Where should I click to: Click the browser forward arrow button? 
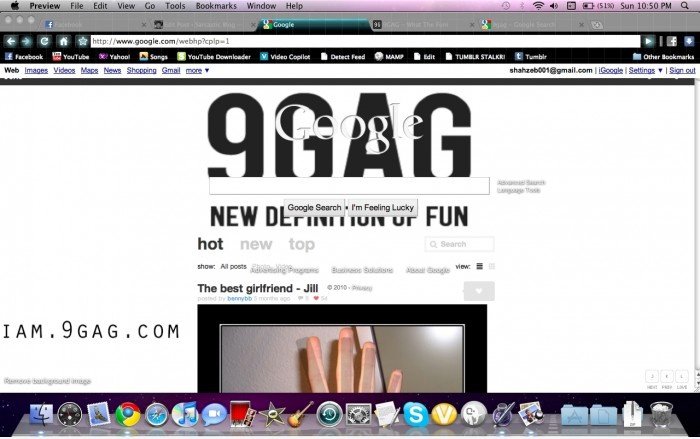click(x=26, y=42)
